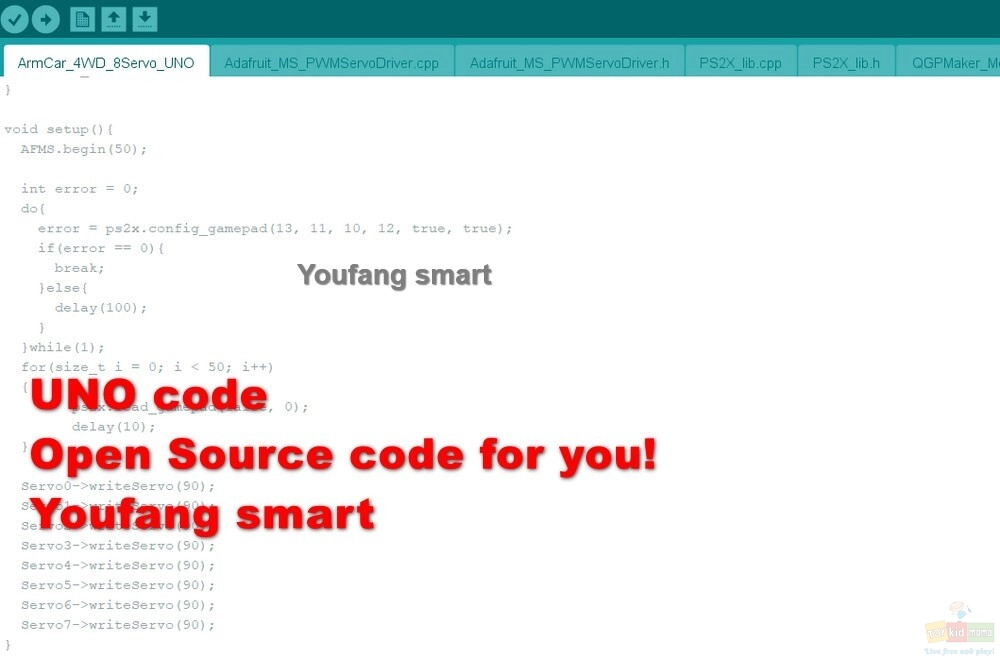Open the Adafruit_MS_PWMServoDriver.cpp tab
The image size is (1000, 659).
332,63
